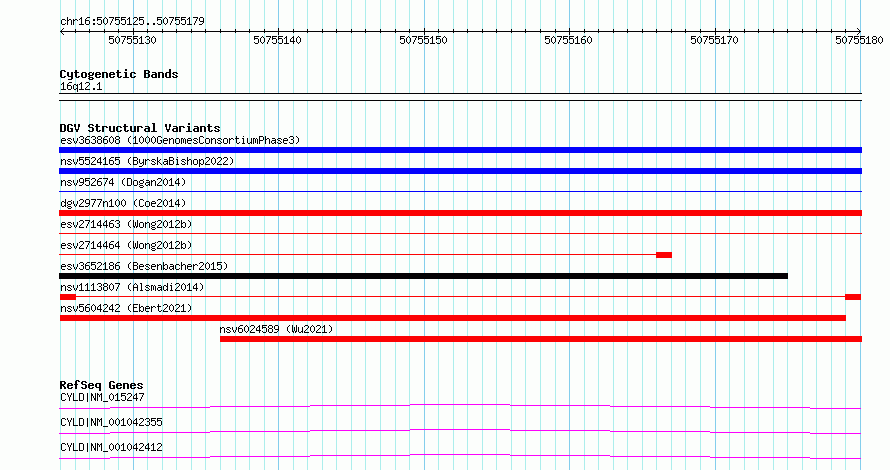Click the thin red line of esv2714463
890x470 pixels.
click(x=460, y=234)
